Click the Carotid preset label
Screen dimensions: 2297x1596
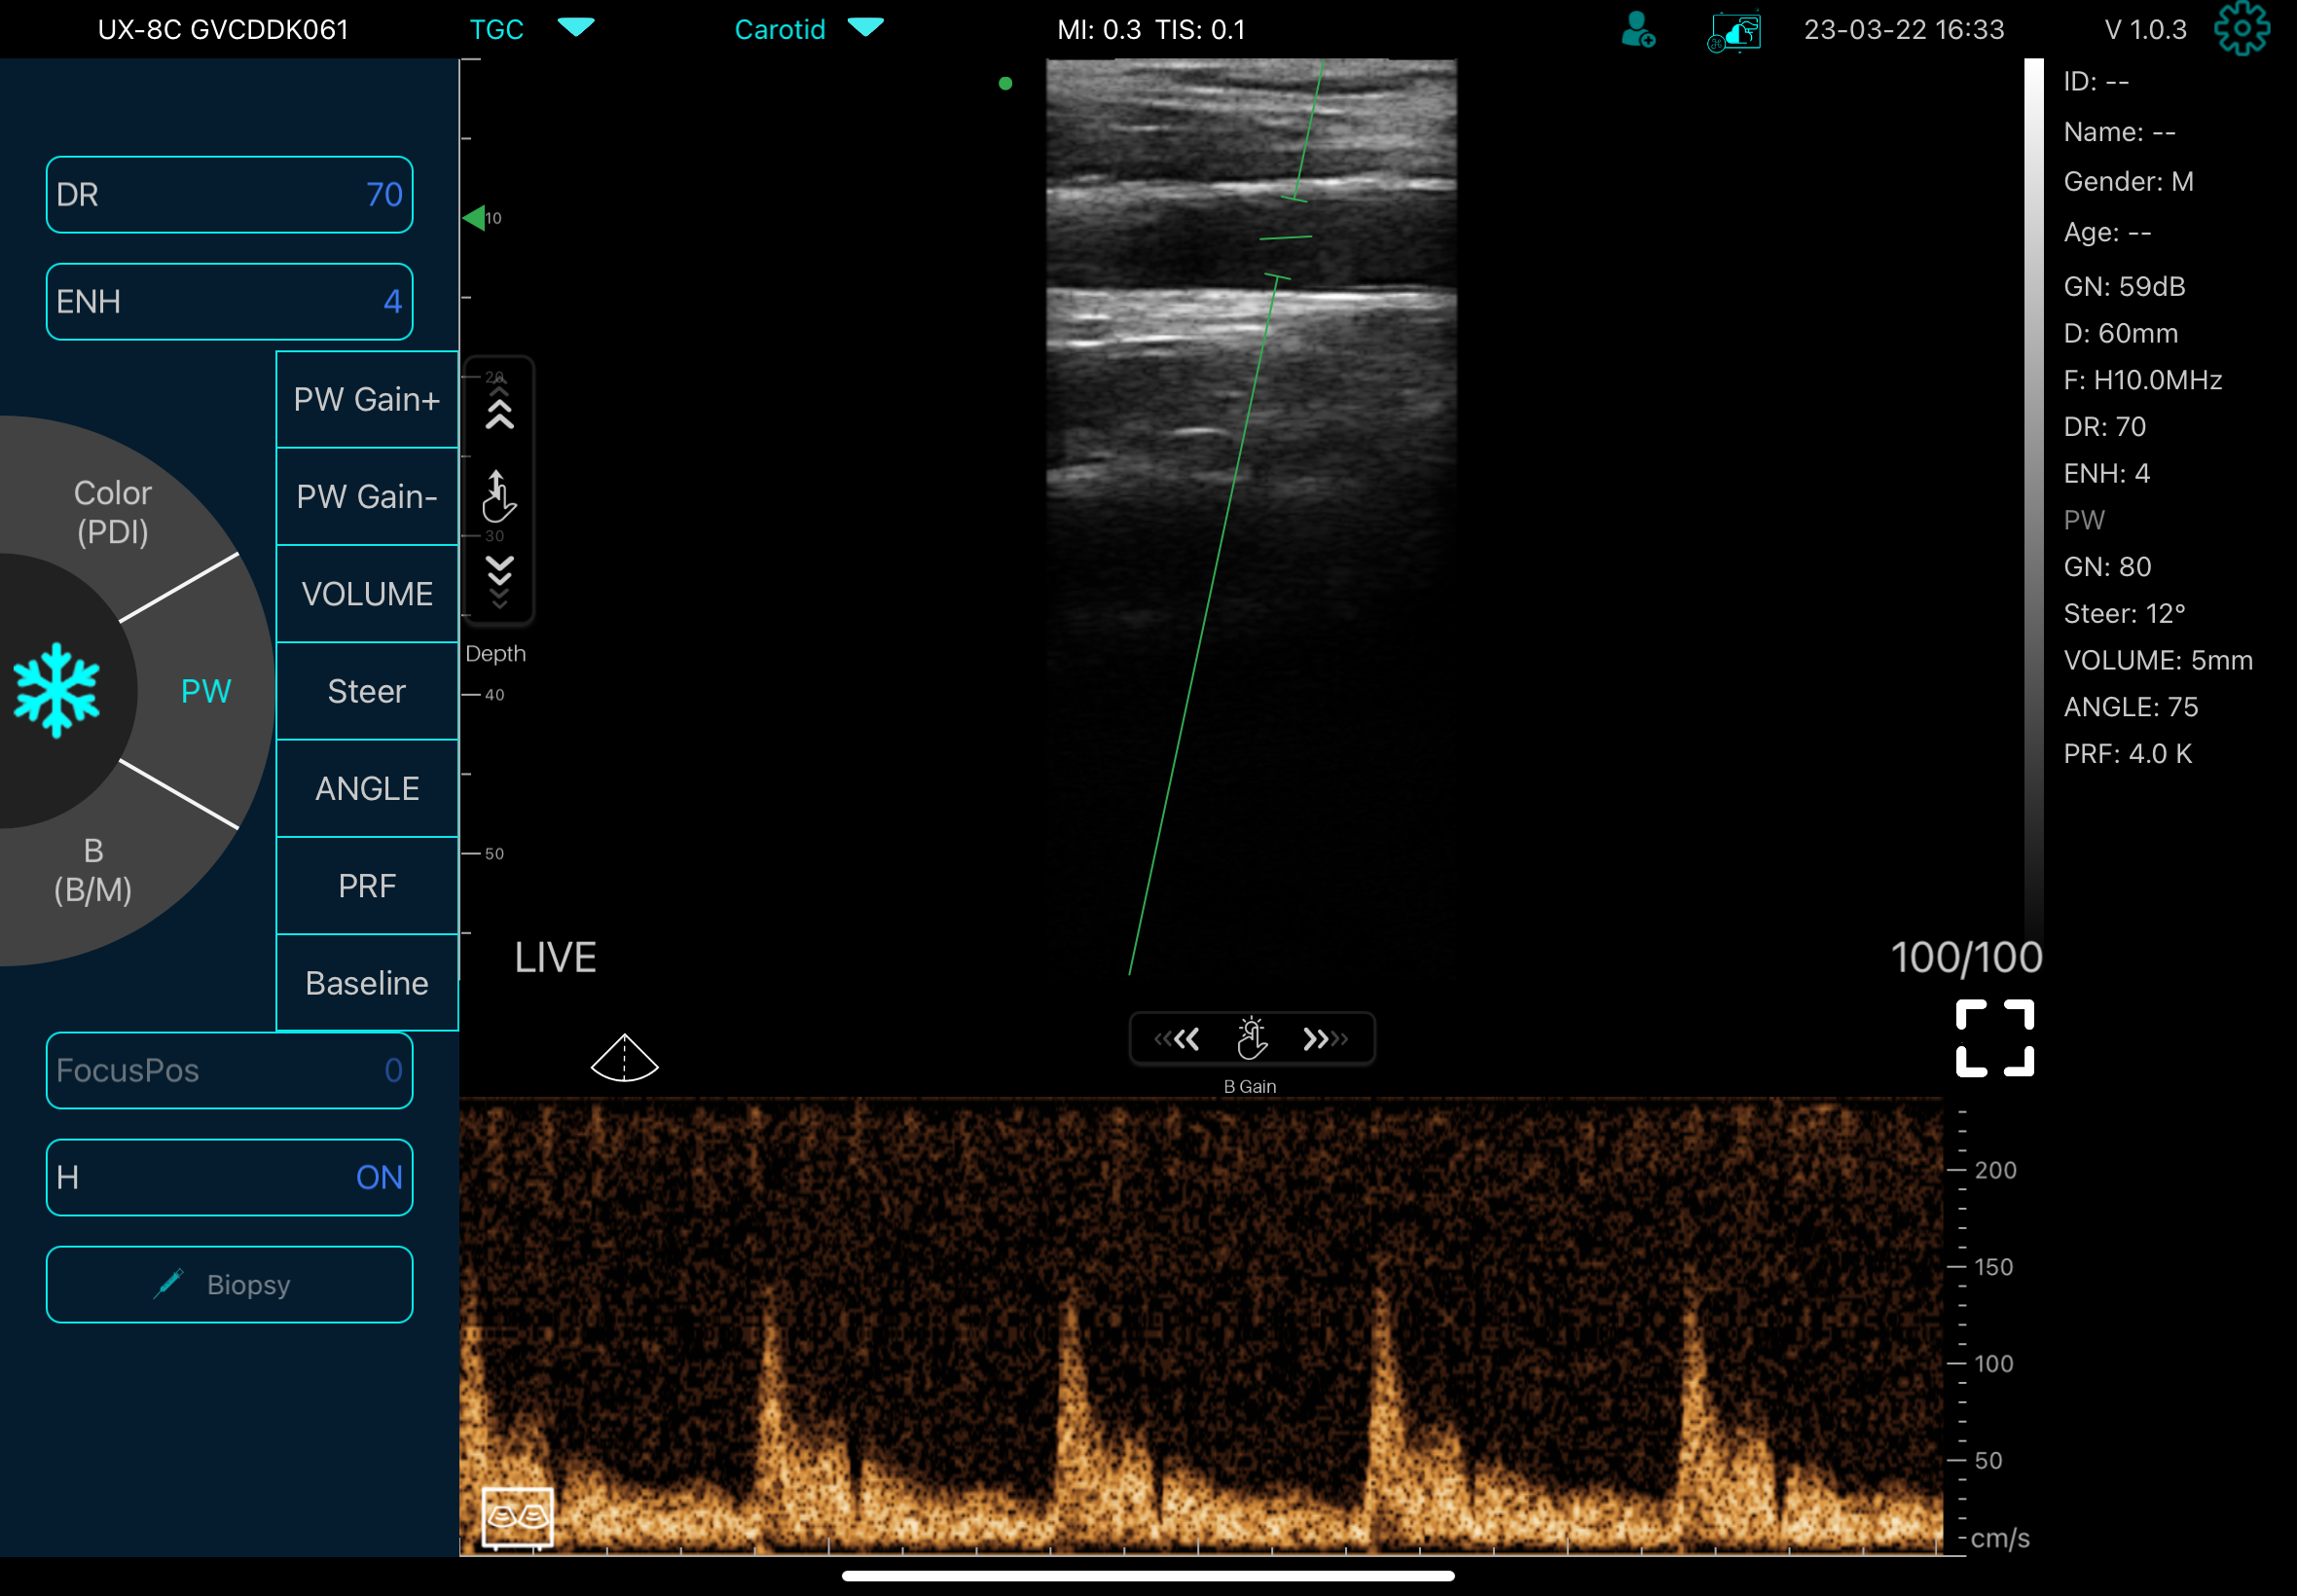[780, 29]
